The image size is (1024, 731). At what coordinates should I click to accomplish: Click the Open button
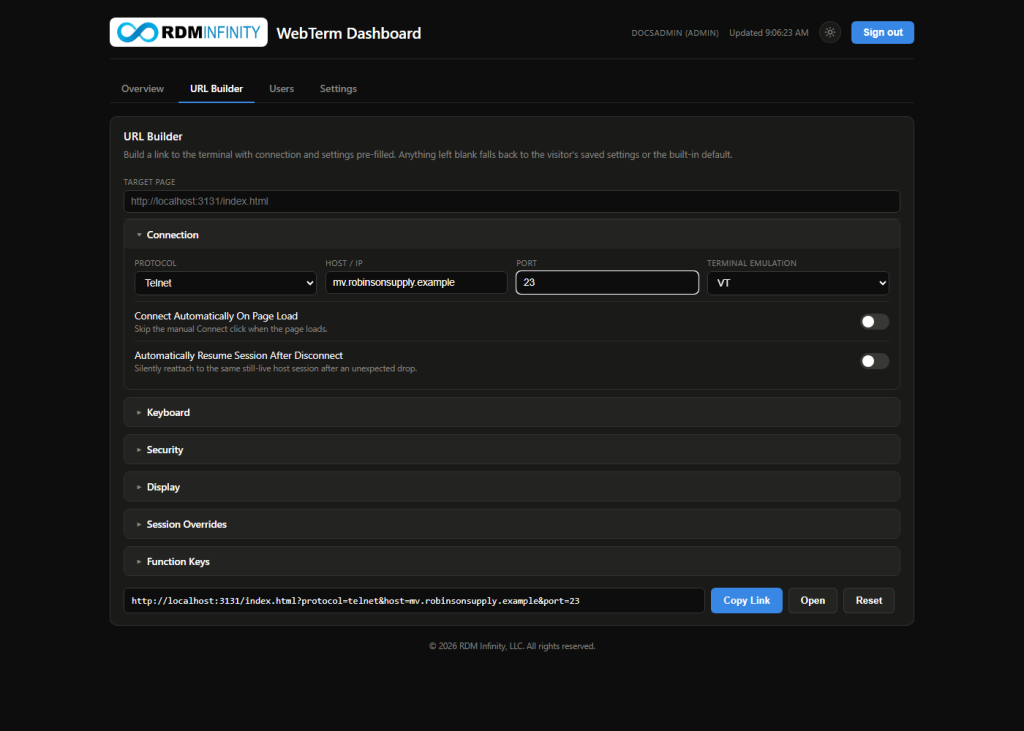(812, 600)
